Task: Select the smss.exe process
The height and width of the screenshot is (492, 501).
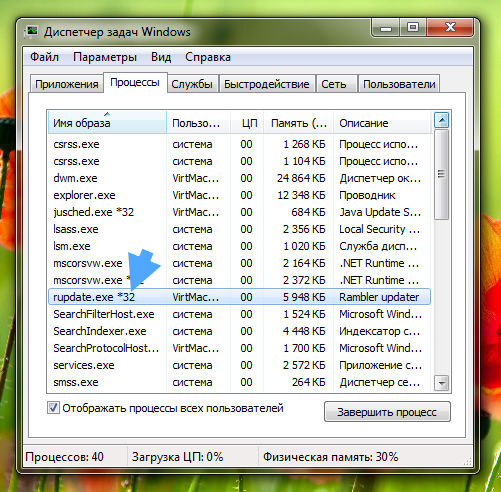Action: (239, 382)
